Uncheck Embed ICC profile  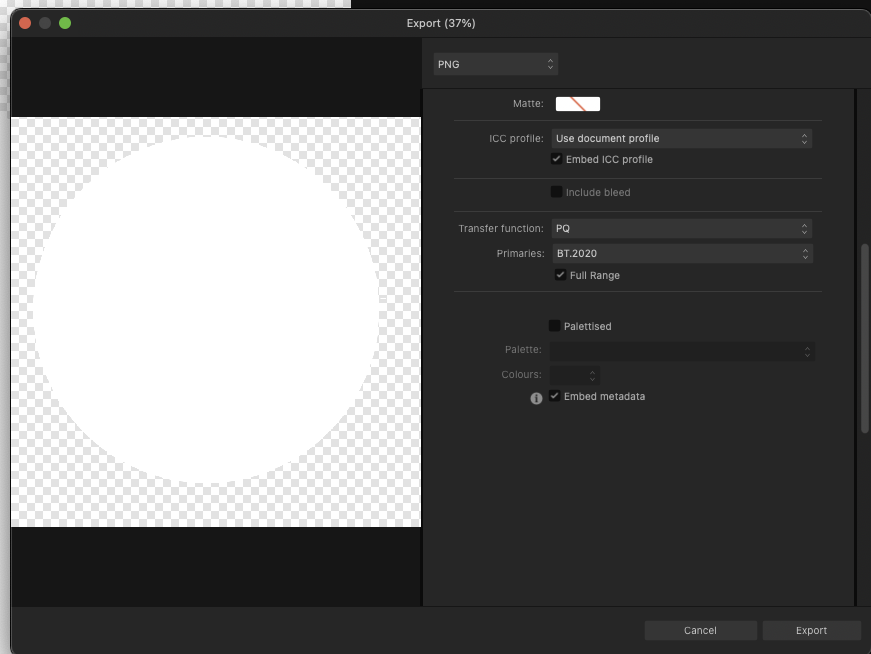coord(557,159)
